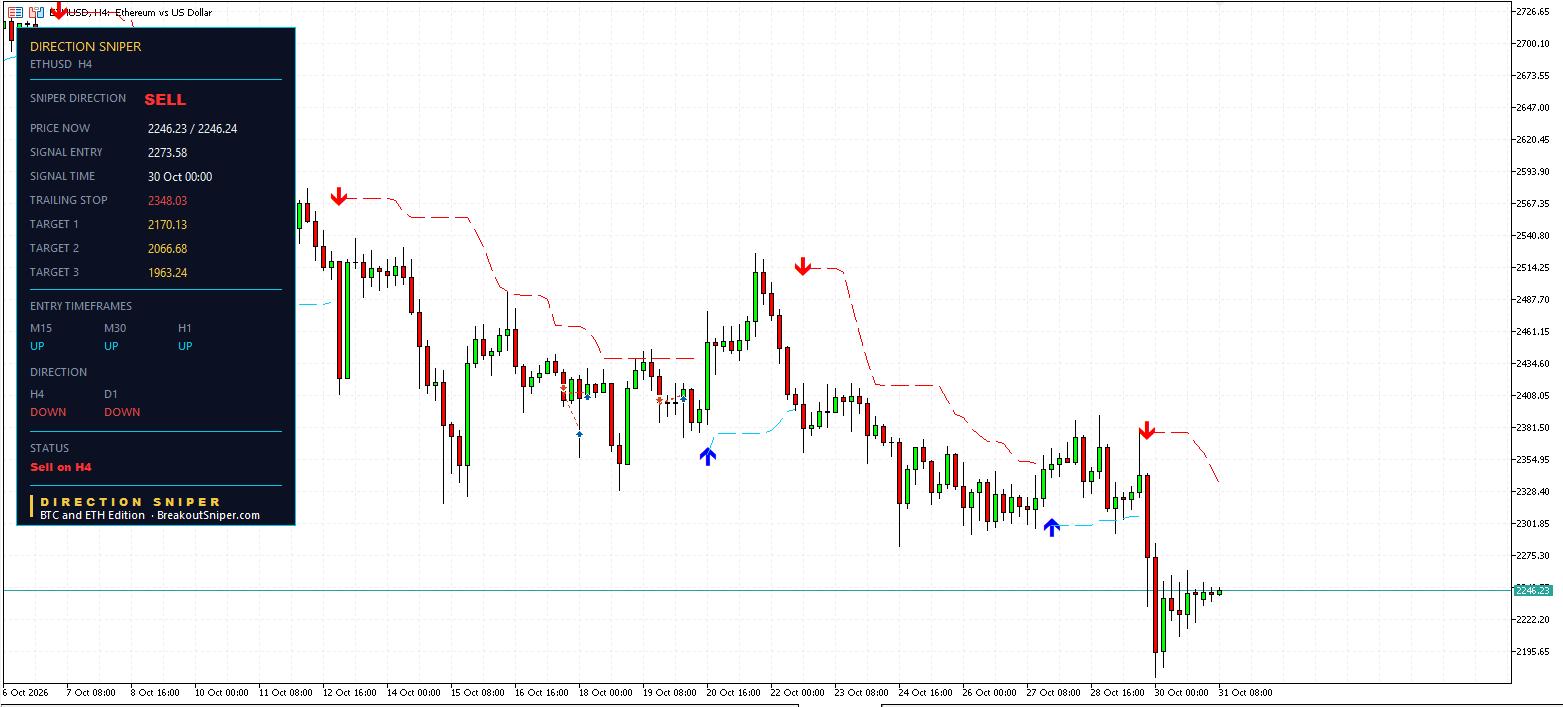
Task: Click the TRAILING STOP label
Action: pos(68,200)
